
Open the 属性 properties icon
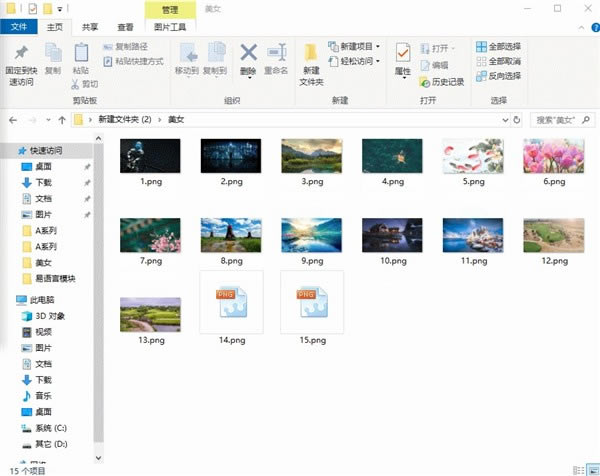point(403,53)
